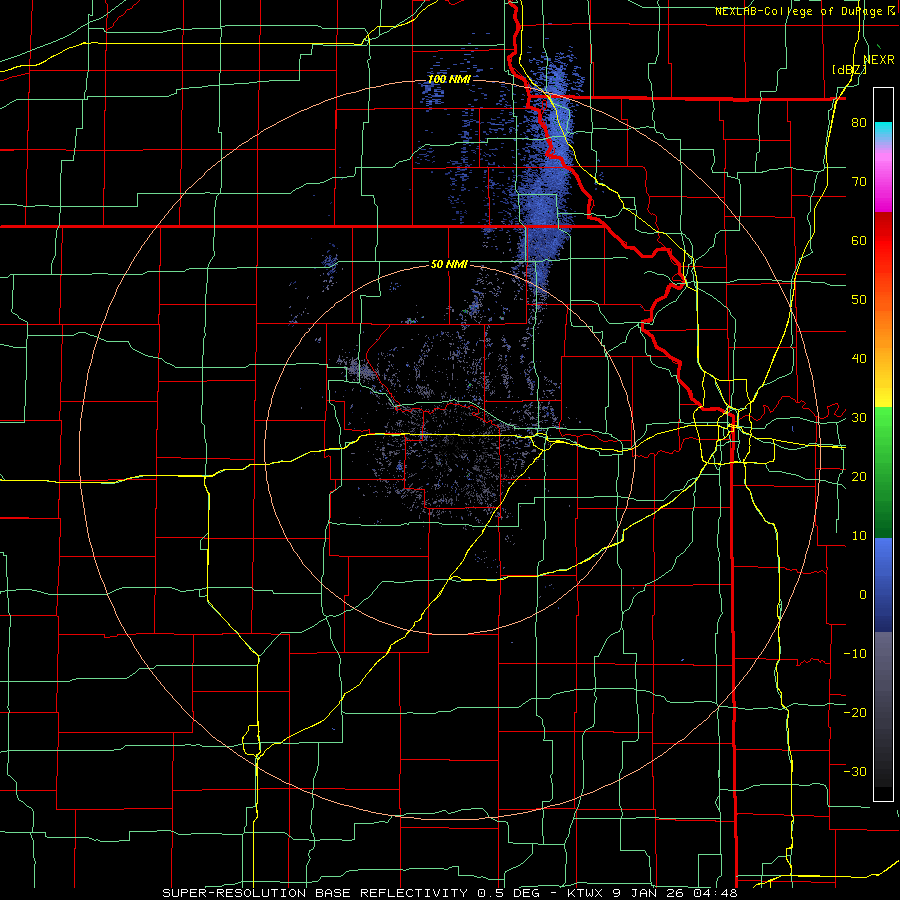Click the cyan band atop the color bar

tap(883, 129)
